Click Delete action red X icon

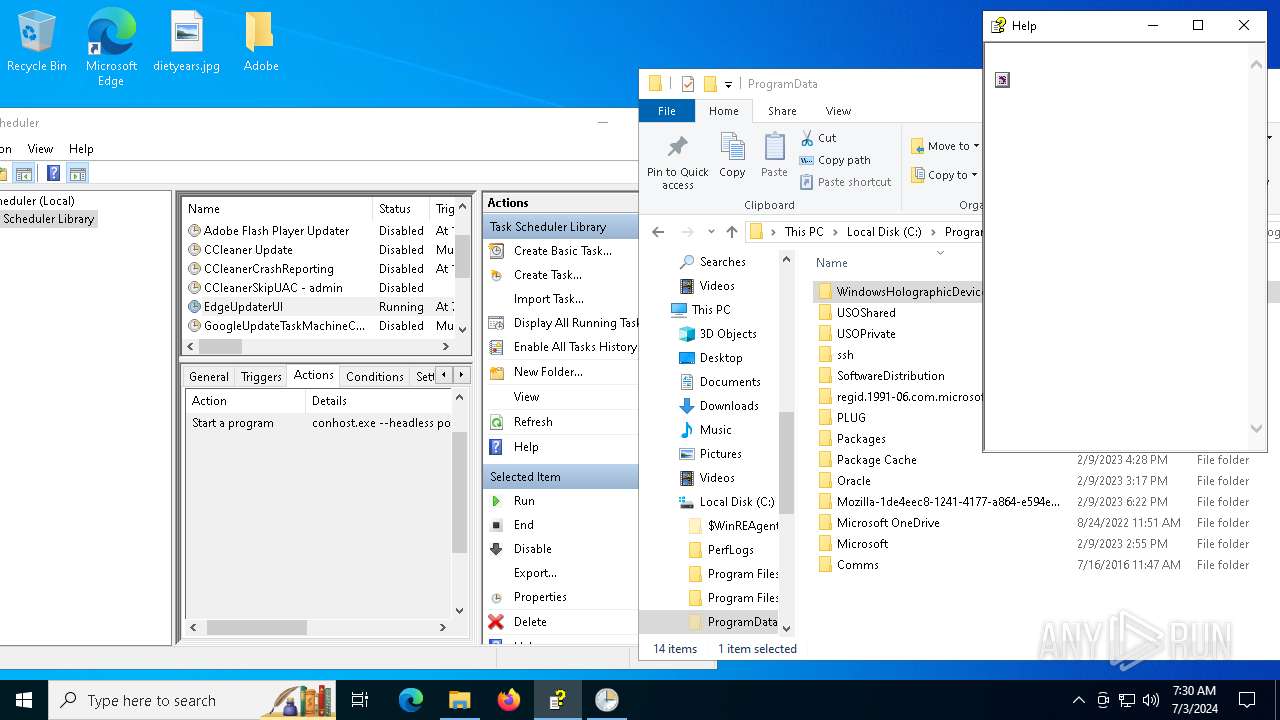click(496, 621)
